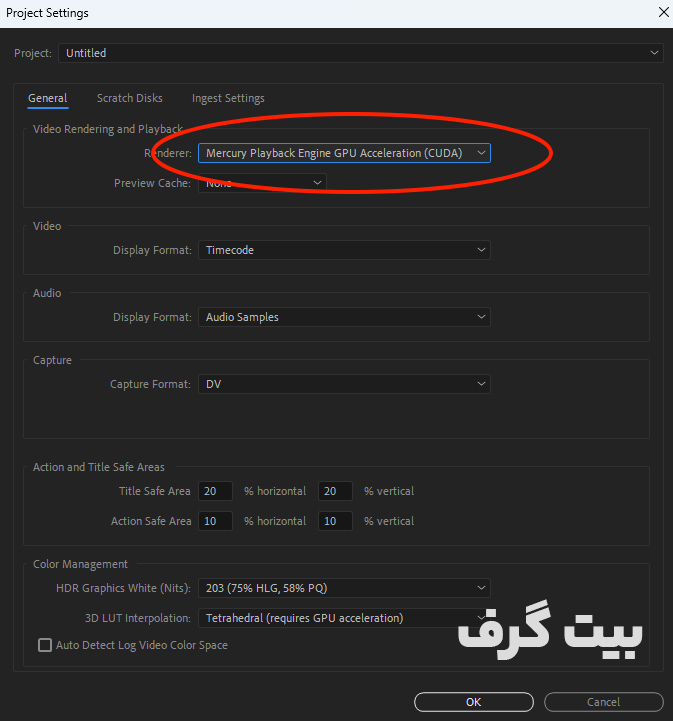
Task: Open the 3D LUT Interpolation dropdown
Action: (344, 618)
